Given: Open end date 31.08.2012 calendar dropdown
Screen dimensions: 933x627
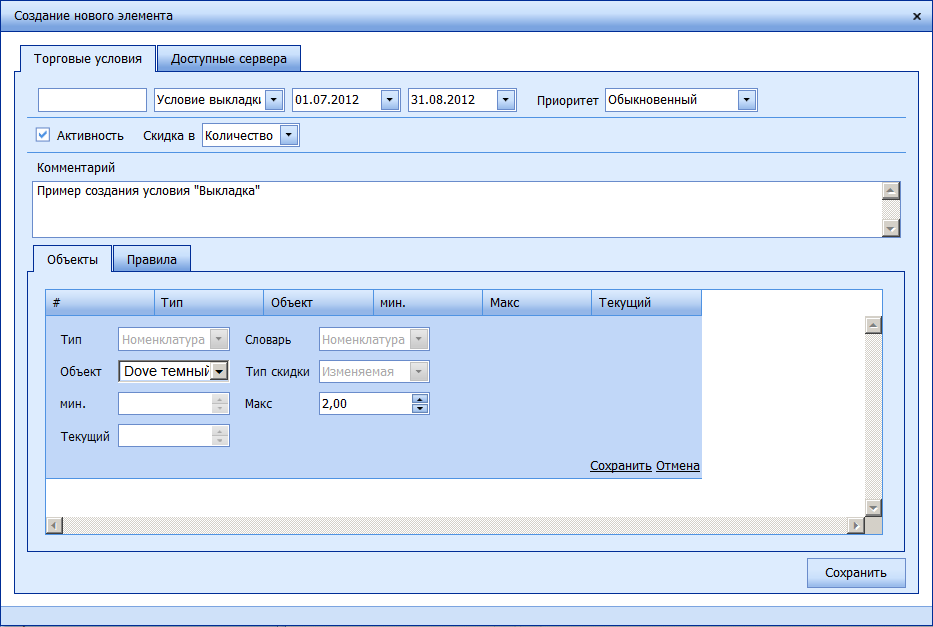Looking at the screenshot, I should point(506,100).
